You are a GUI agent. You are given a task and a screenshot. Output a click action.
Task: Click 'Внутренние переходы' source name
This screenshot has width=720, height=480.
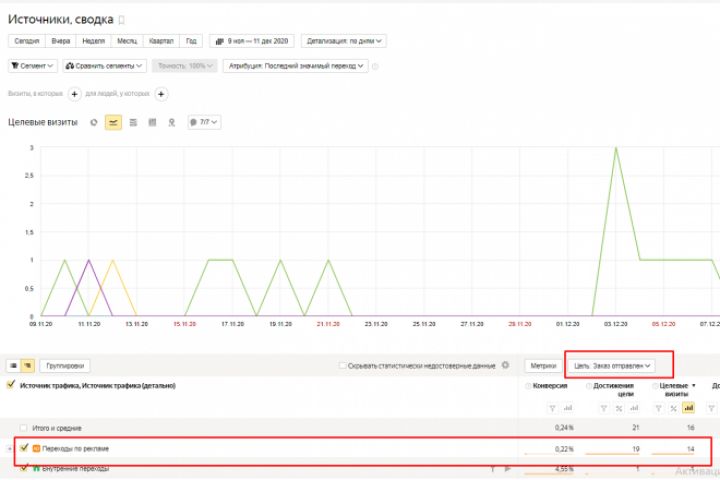75,469
